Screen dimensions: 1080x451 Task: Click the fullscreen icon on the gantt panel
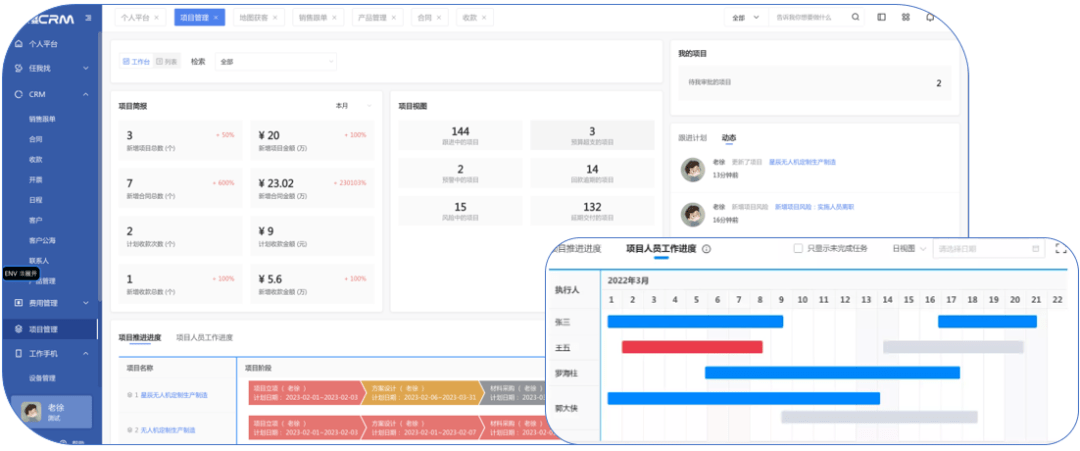(1061, 249)
